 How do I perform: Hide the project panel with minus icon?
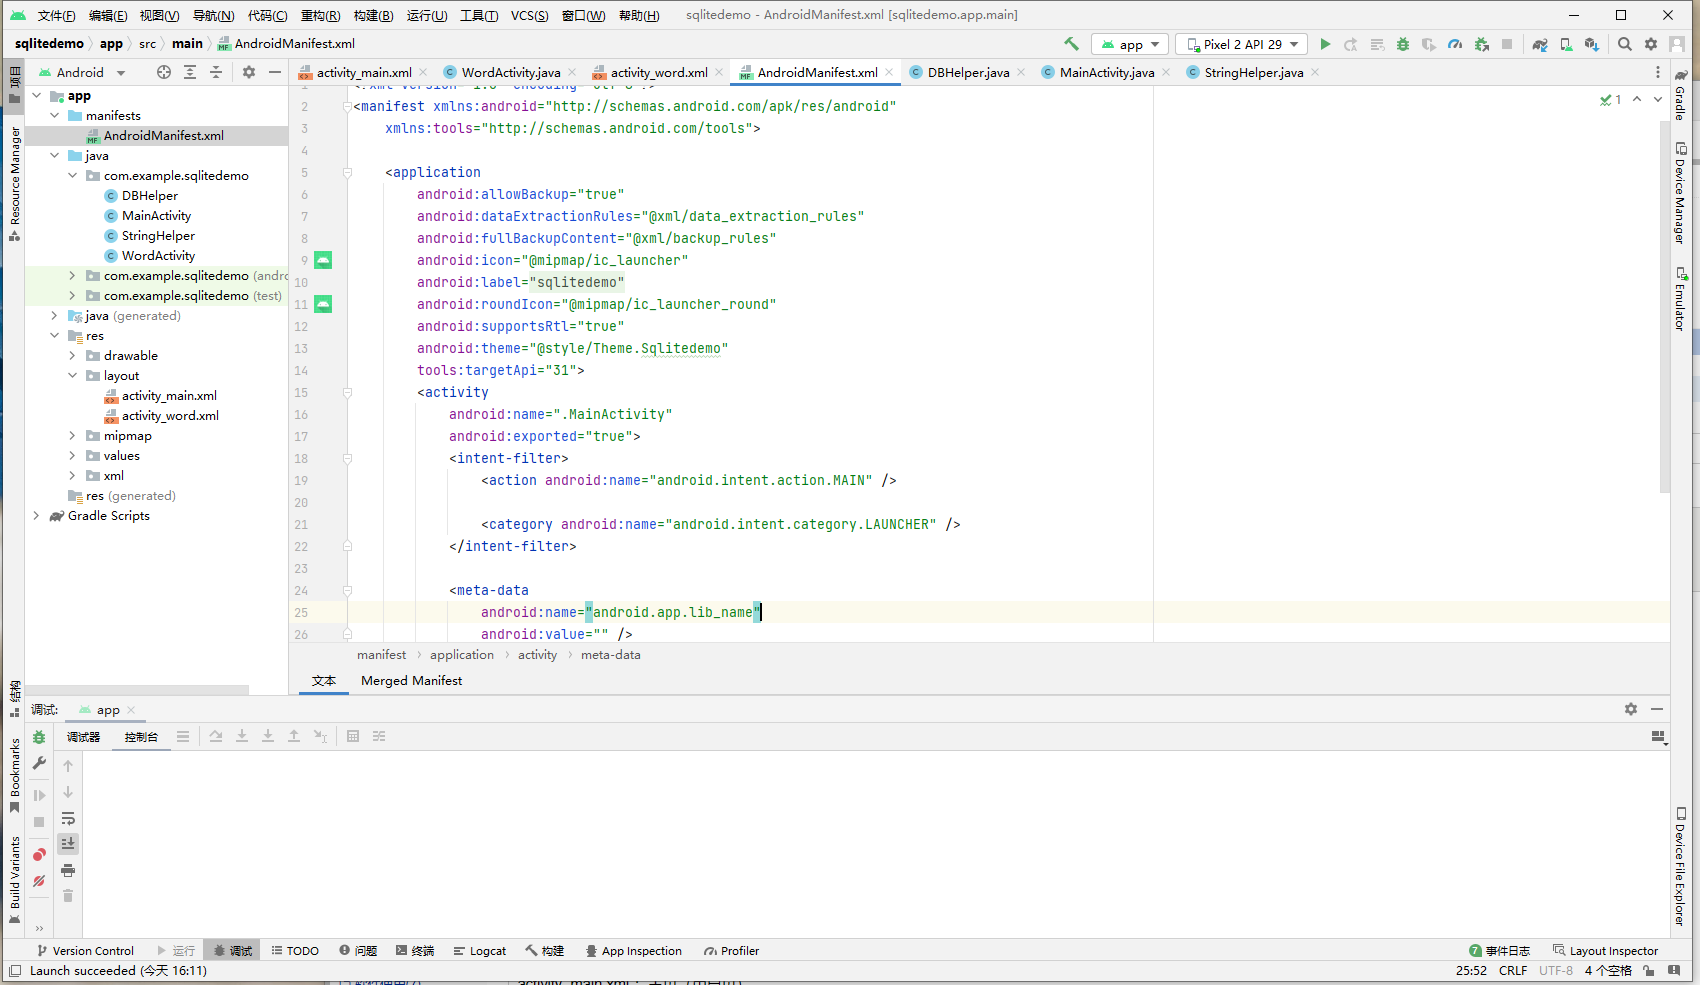[x=275, y=72]
